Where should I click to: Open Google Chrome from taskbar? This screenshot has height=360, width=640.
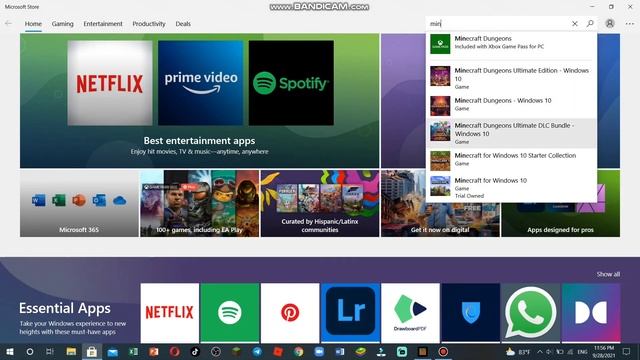pos(299,352)
